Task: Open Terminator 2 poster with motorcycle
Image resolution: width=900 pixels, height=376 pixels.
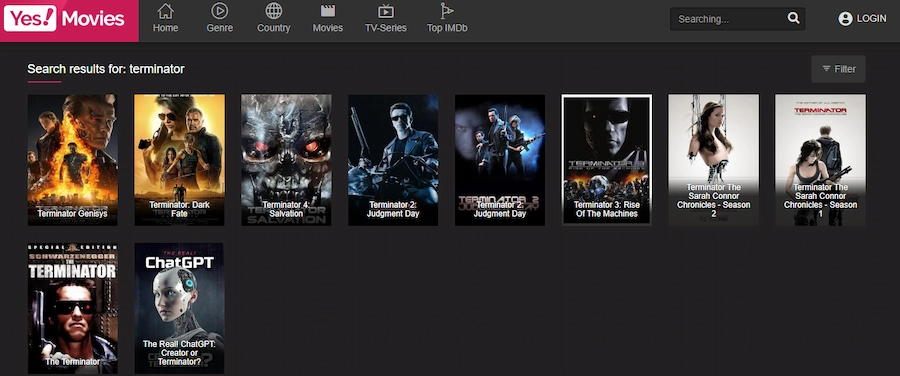Action: pos(393,160)
